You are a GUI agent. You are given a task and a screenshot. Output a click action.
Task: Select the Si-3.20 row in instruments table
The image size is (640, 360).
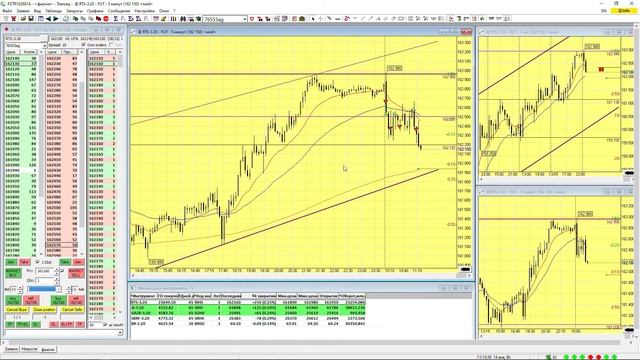click(x=248, y=308)
